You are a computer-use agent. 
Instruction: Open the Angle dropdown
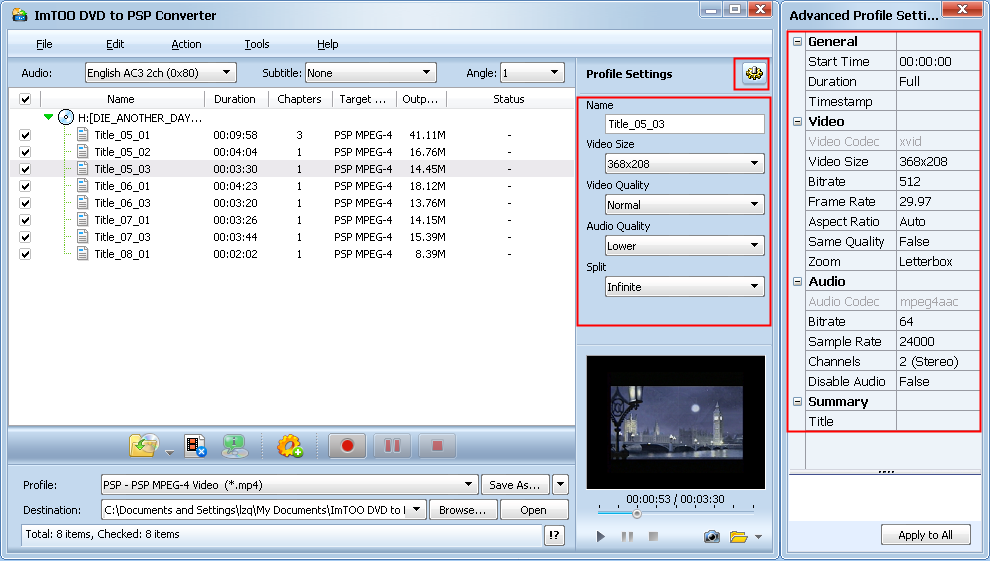pos(532,73)
